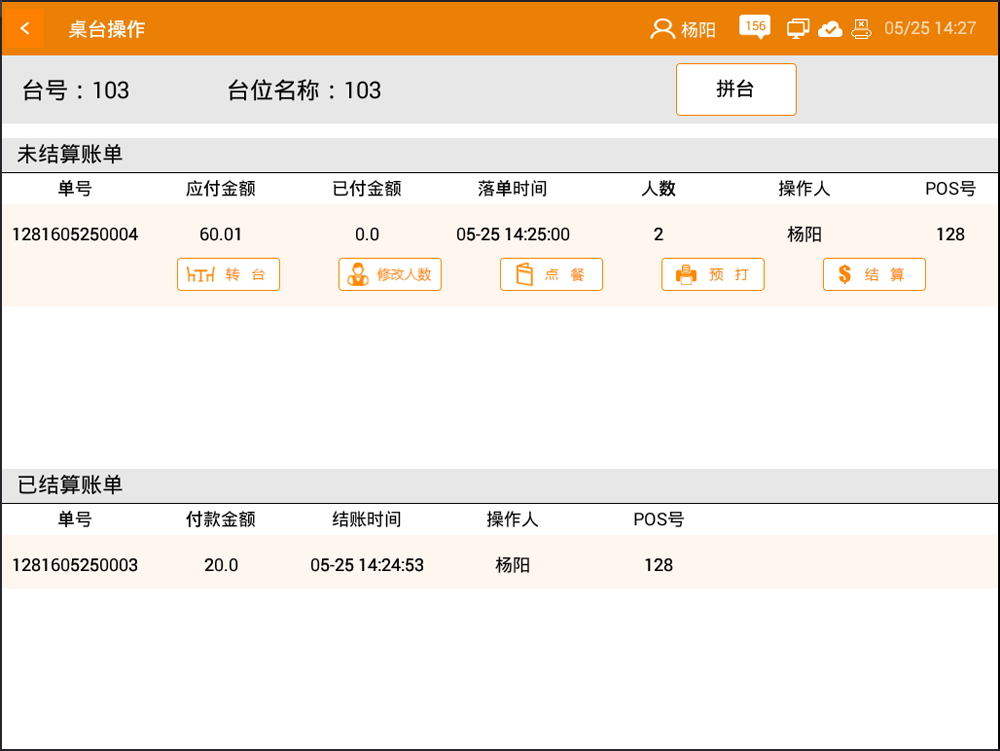Viewport: 1000px width, 751px height.
Task: Click operator 杨阳 in the settled row
Action: (x=513, y=565)
